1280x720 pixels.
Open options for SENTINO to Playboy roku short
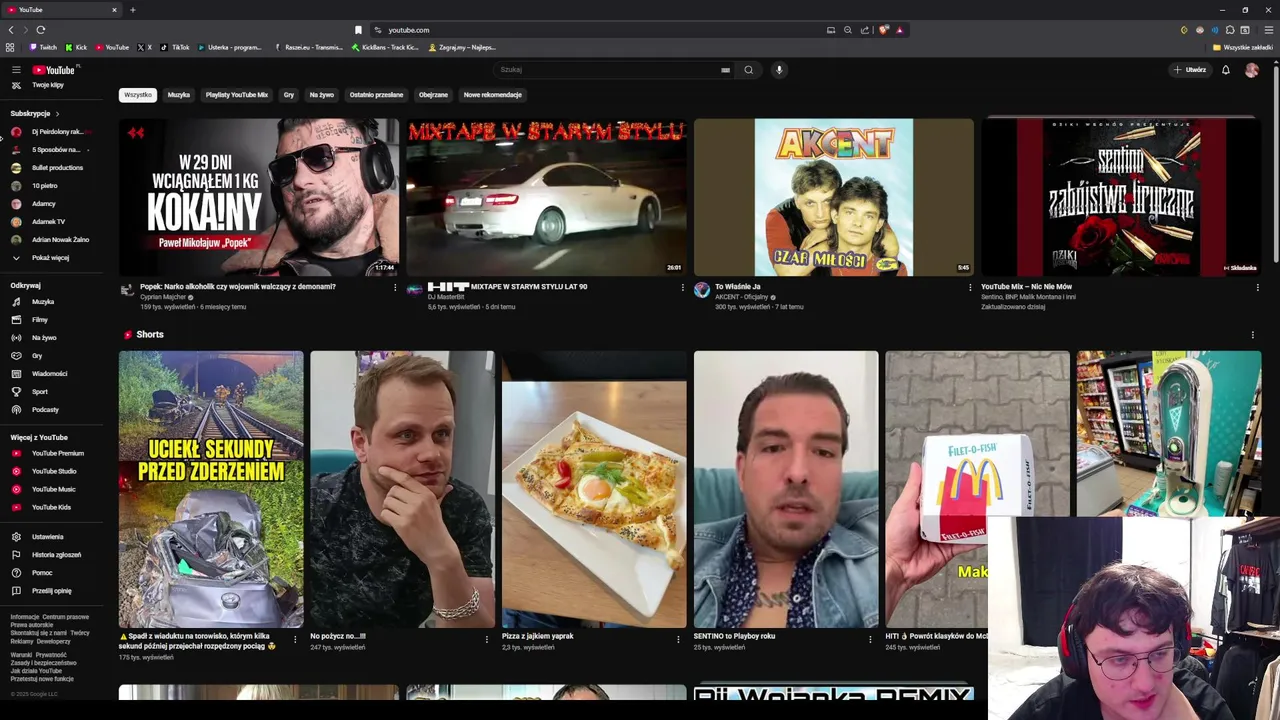[x=870, y=639]
